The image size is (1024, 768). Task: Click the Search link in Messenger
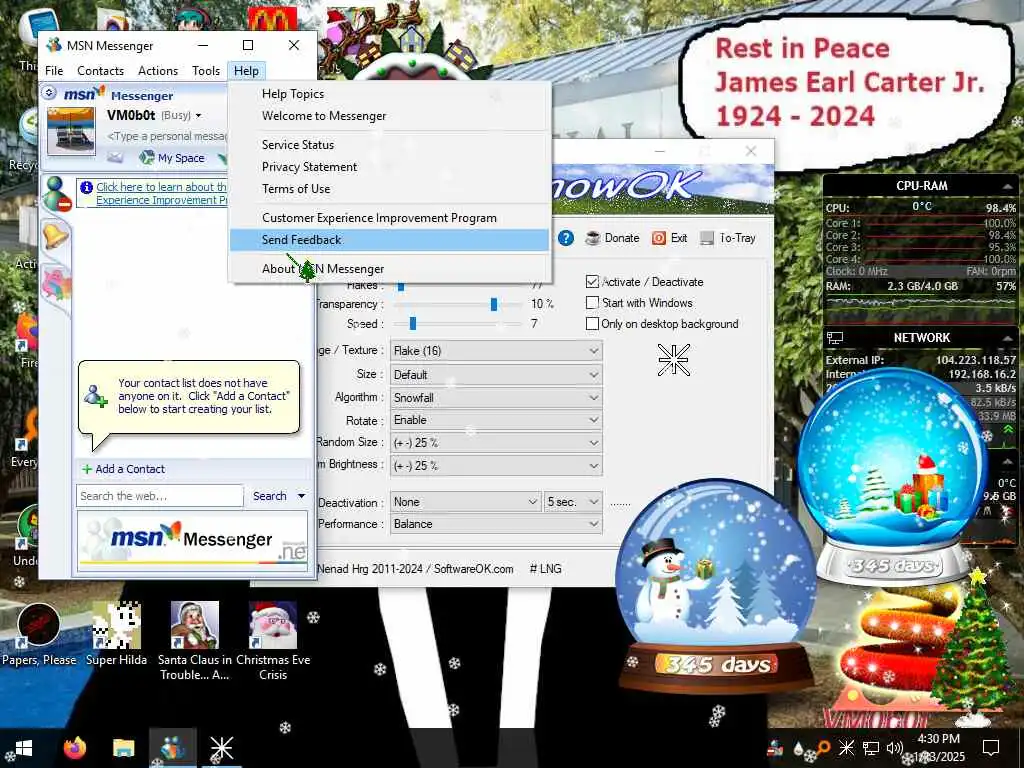270,496
